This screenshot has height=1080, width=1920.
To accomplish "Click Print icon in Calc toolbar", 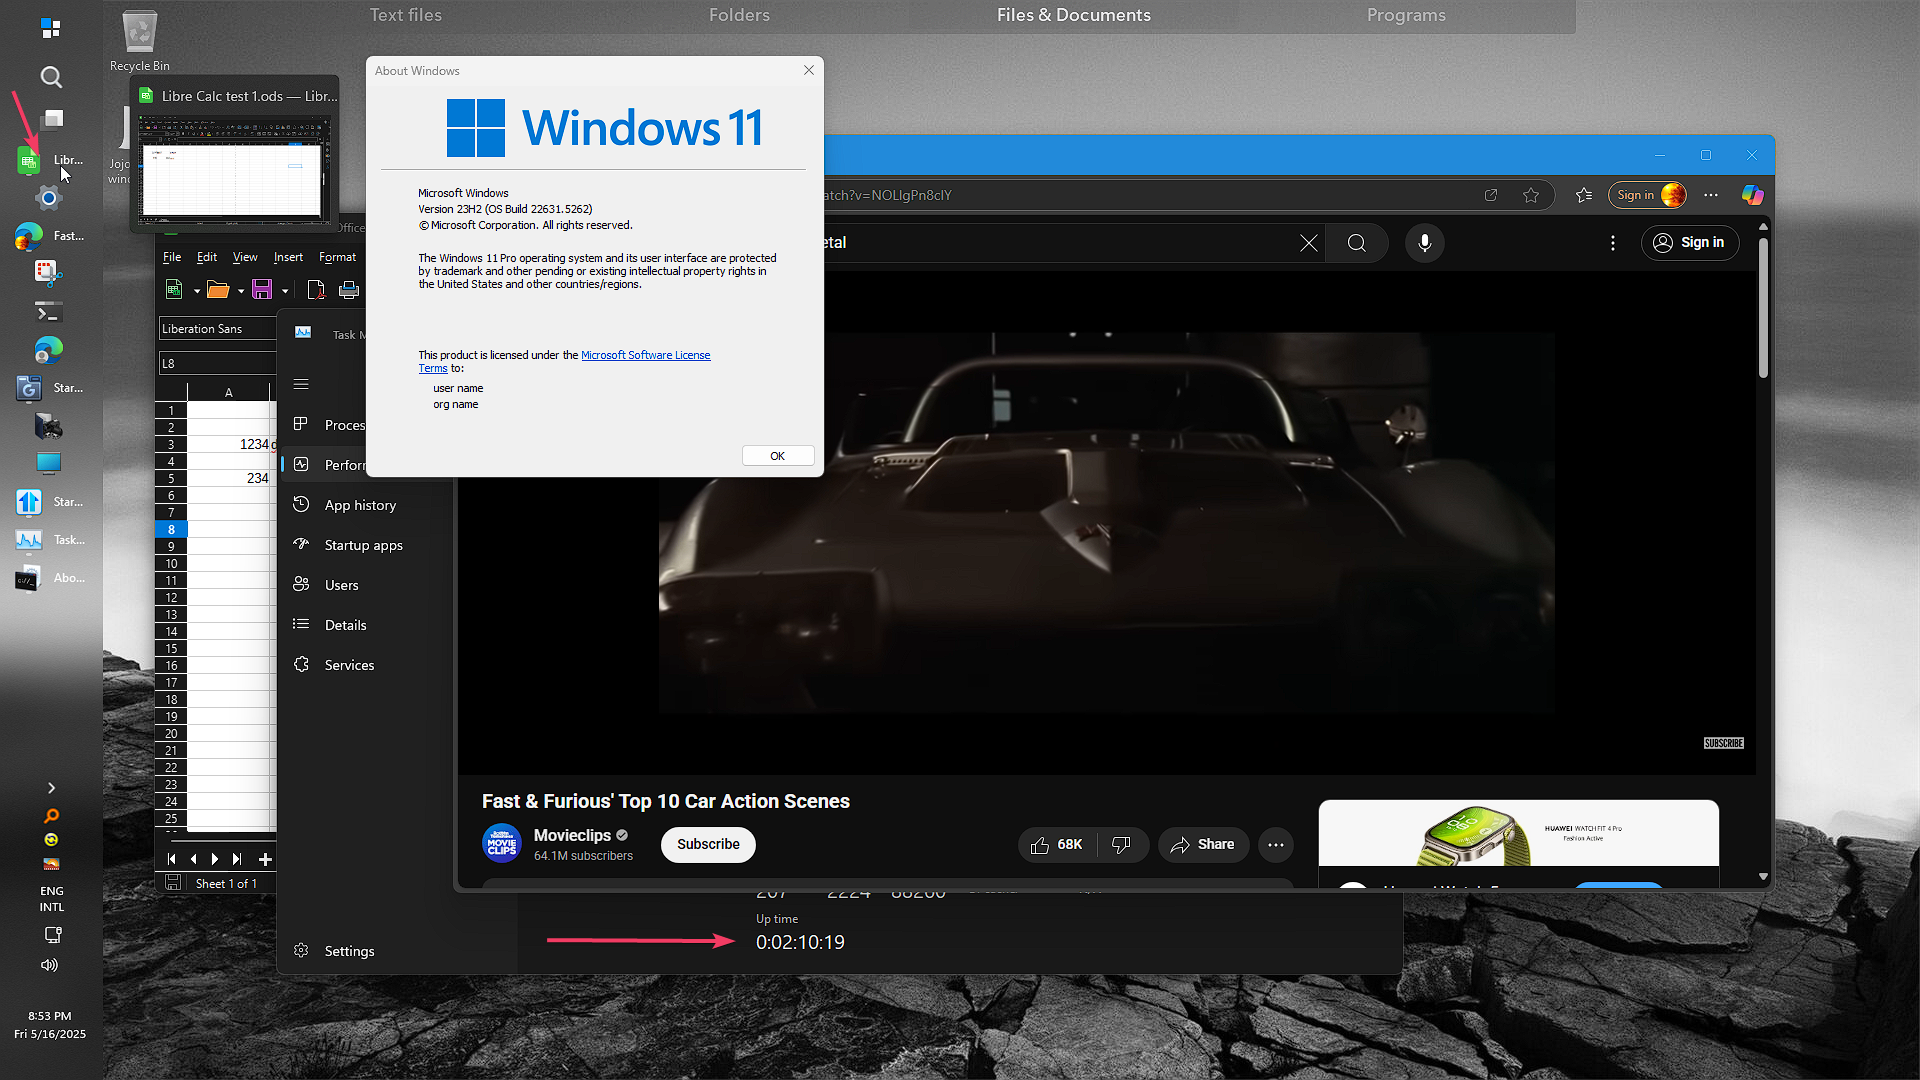I will [349, 290].
